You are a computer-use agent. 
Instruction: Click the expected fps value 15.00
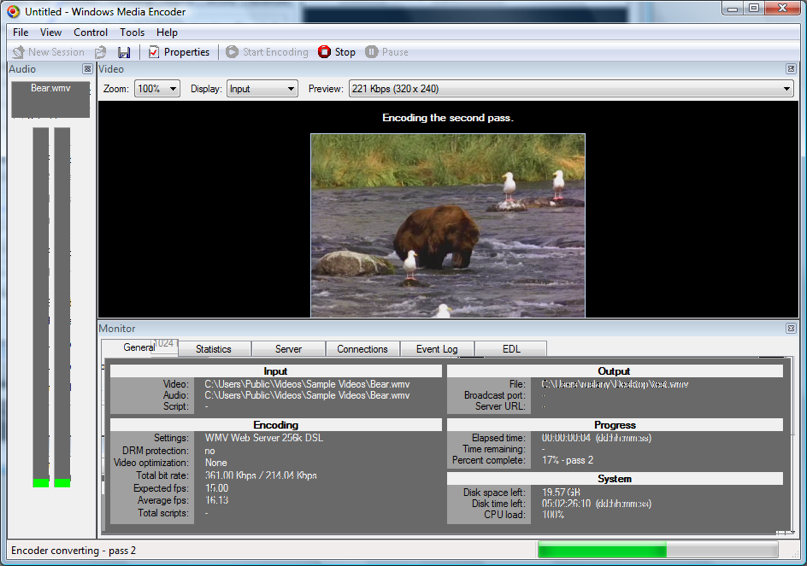(217, 488)
